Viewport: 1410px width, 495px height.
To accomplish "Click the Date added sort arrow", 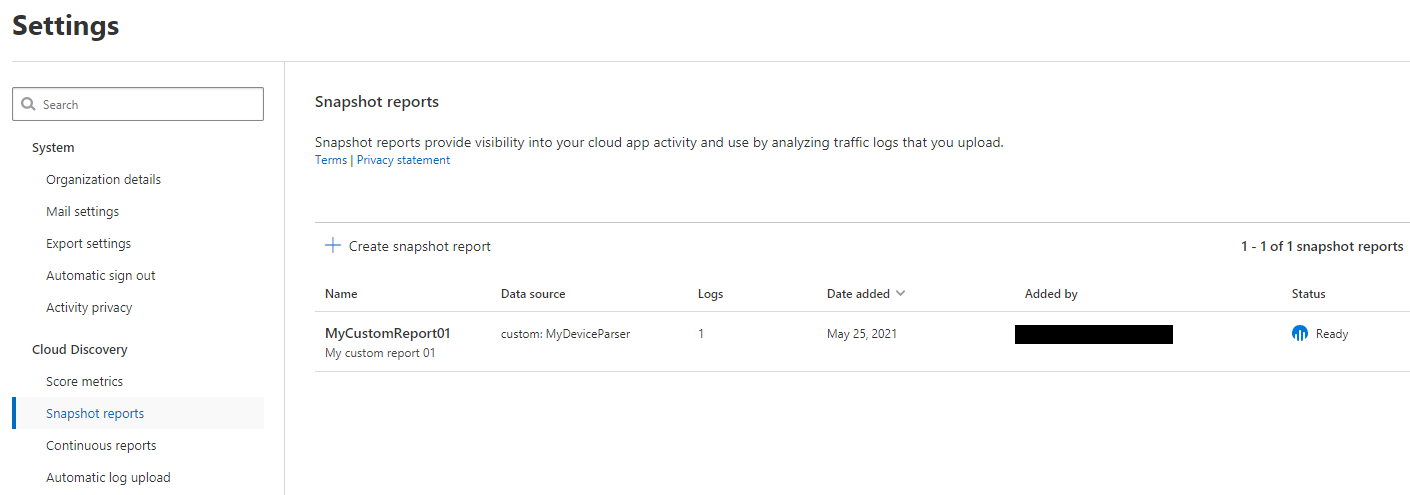I will click(x=900, y=294).
